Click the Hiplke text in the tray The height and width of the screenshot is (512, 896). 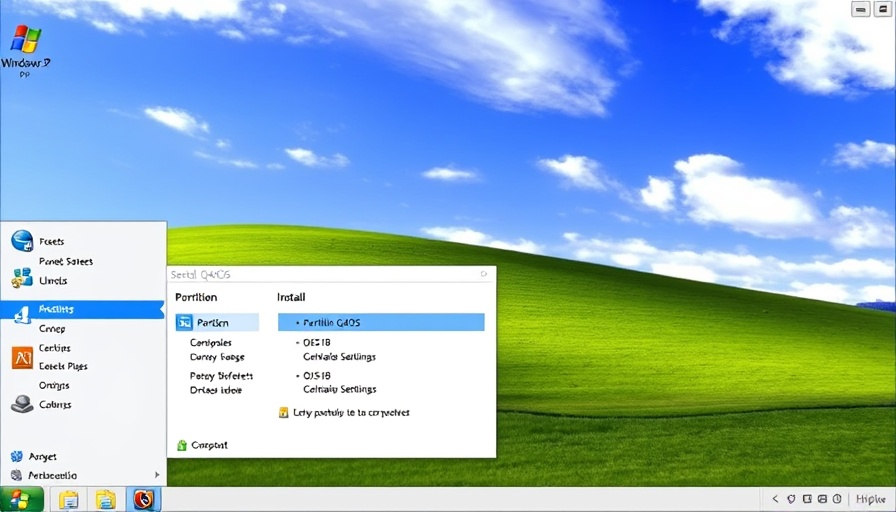tap(870, 499)
